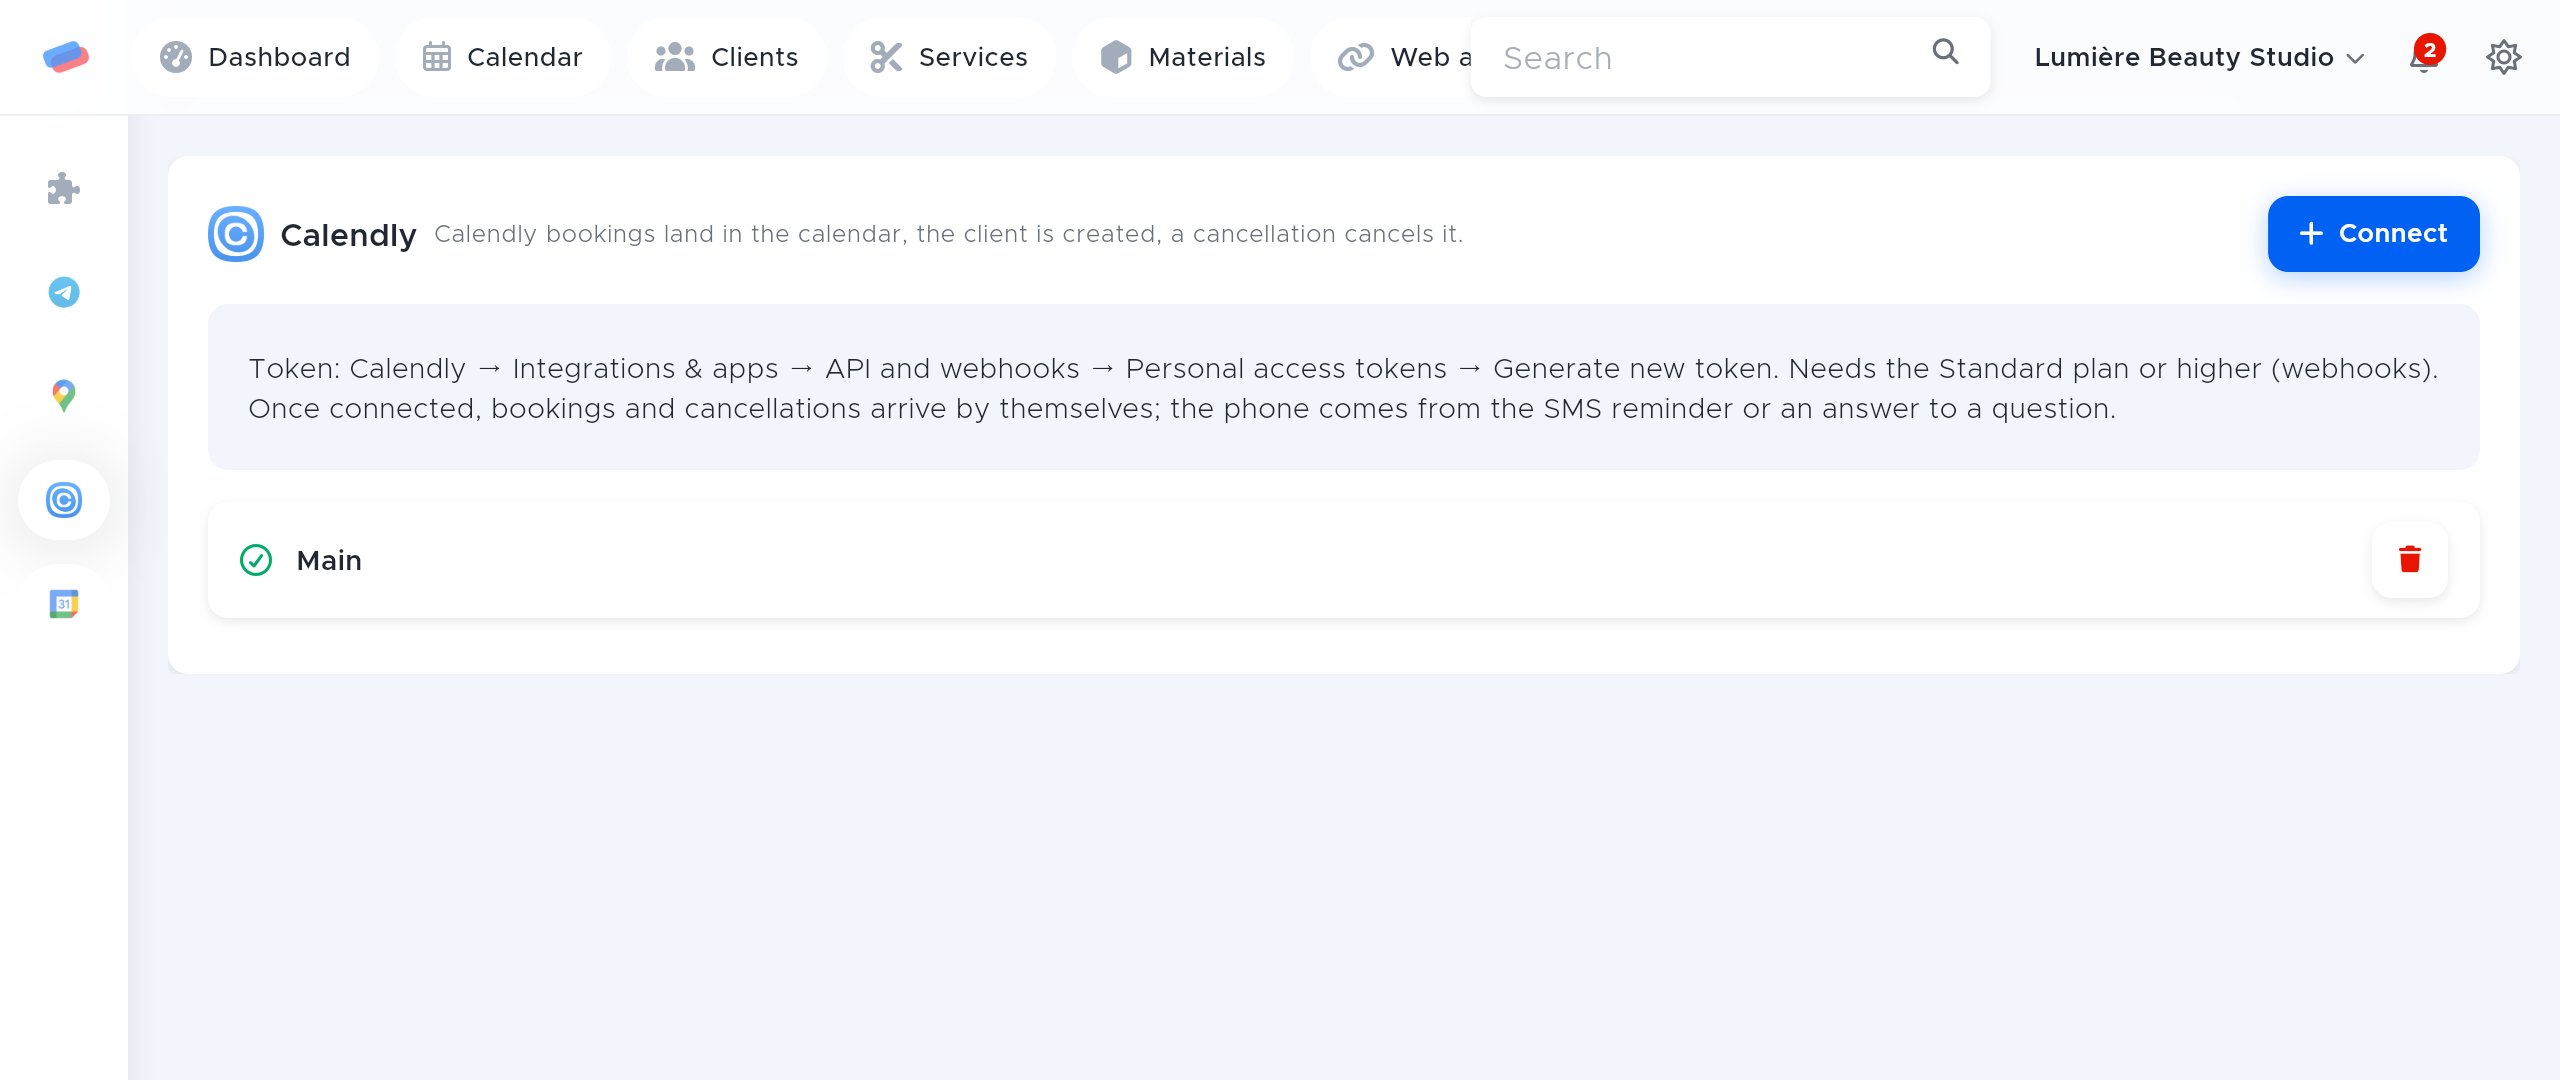
Task: Open the Materials tab
Action: [1183, 57]
